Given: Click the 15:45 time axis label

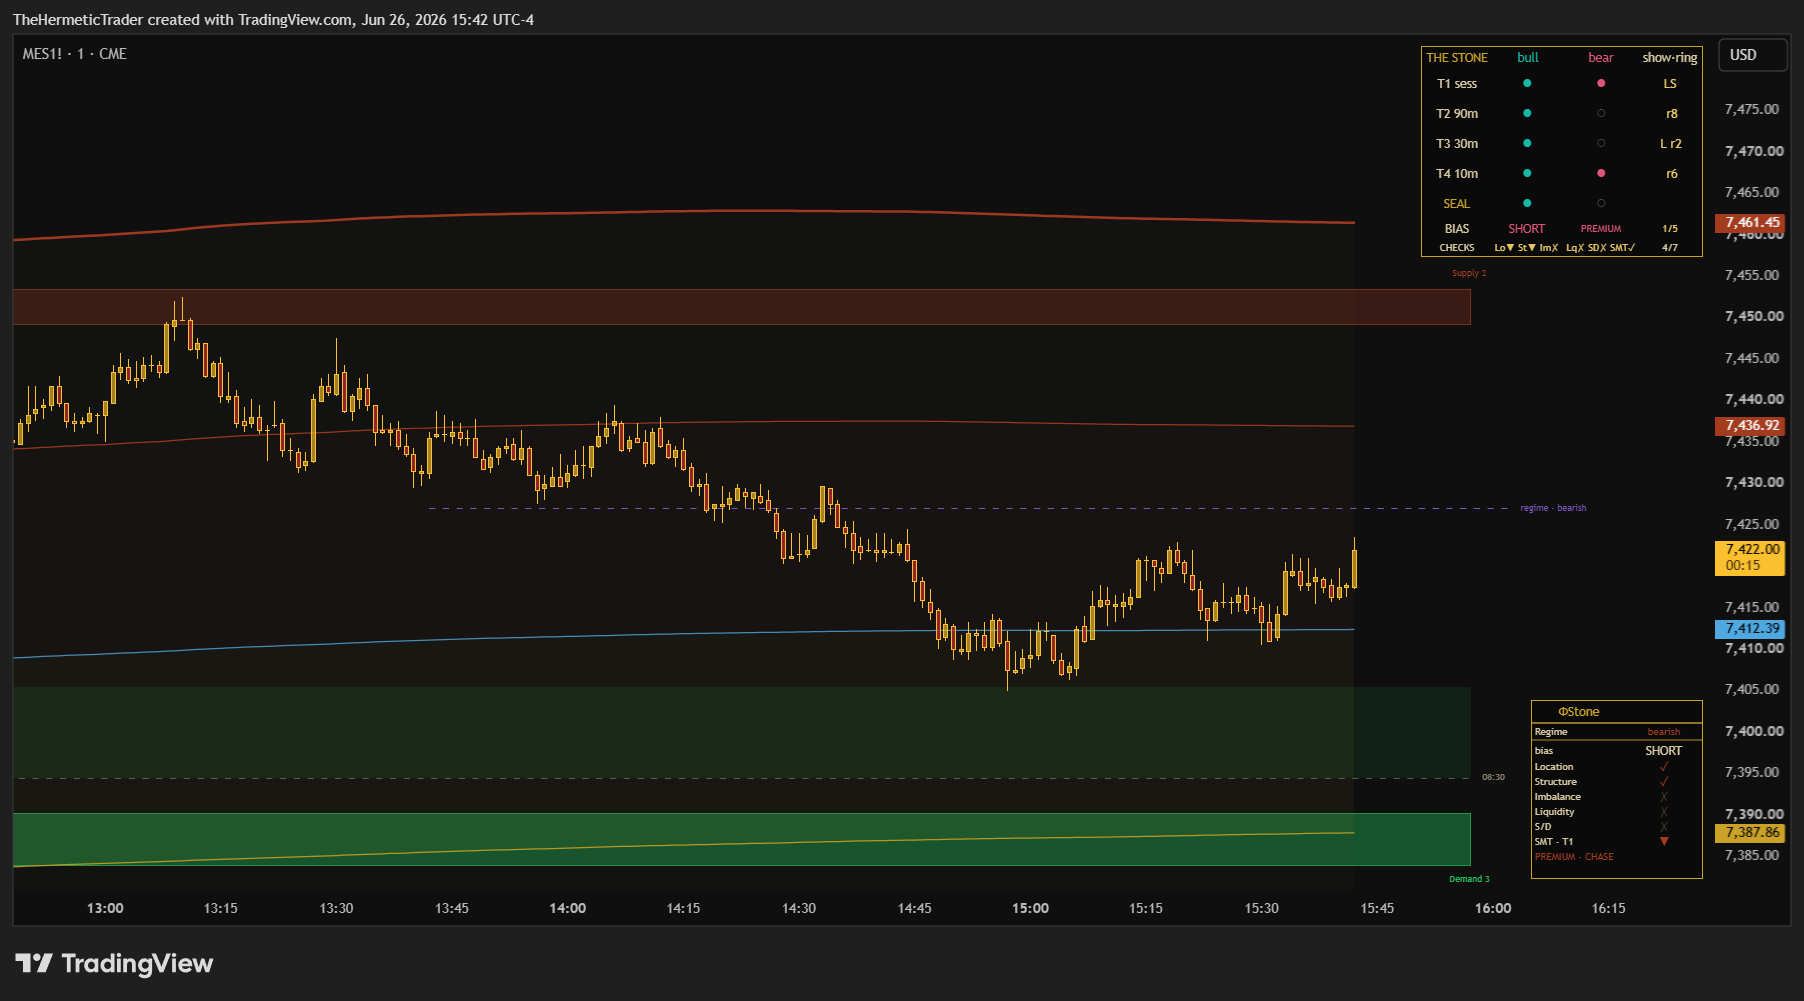Looking at the screenshot, I should click(1377, 908).
